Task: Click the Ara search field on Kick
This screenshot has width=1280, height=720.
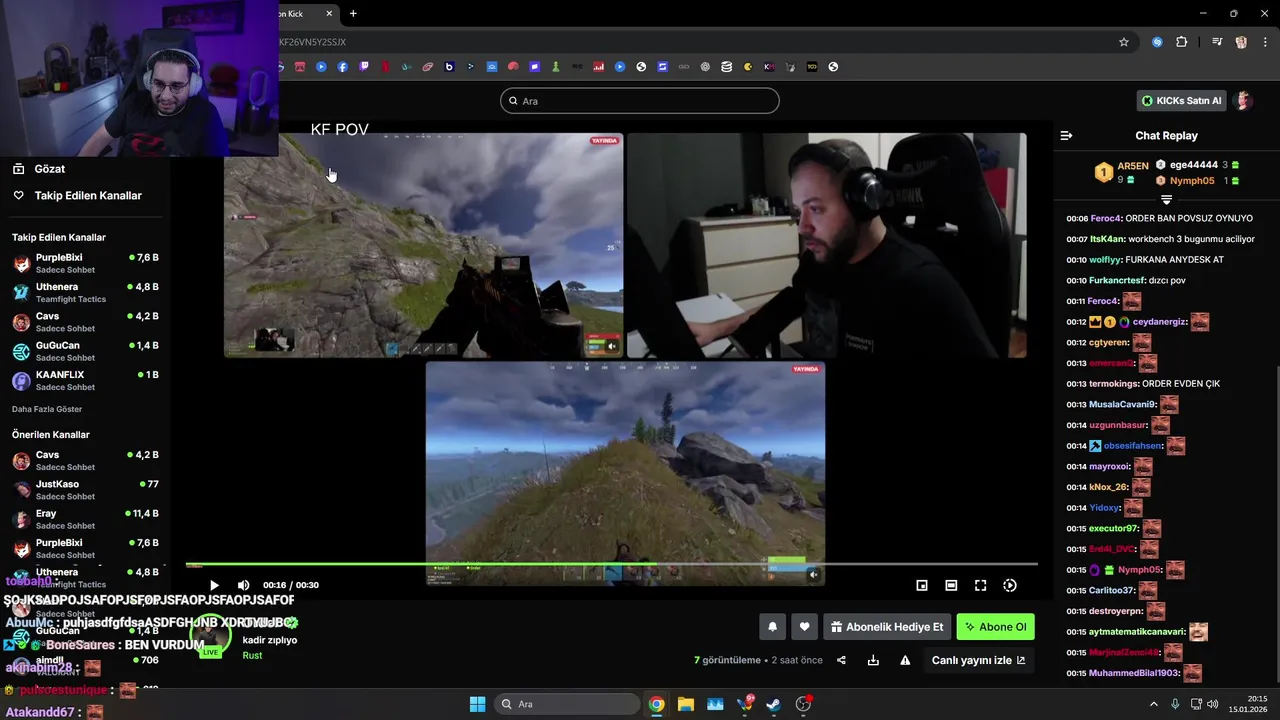Action: 640,101
